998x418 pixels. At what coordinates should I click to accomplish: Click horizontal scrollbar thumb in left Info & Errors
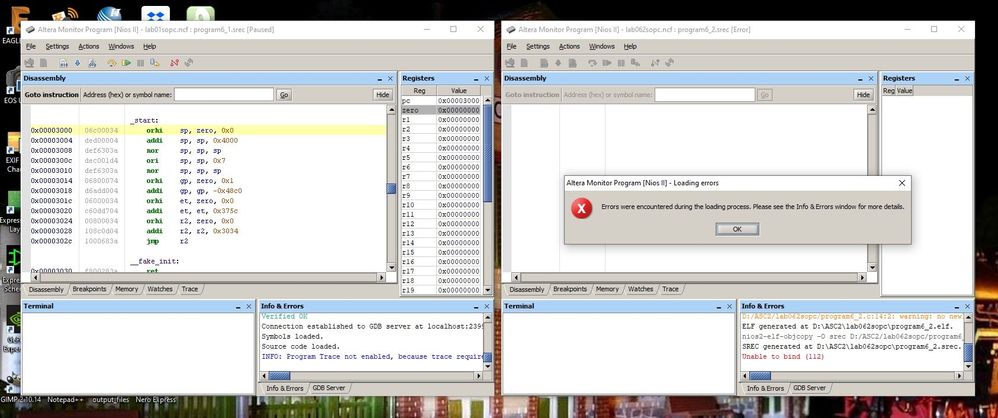279,376
